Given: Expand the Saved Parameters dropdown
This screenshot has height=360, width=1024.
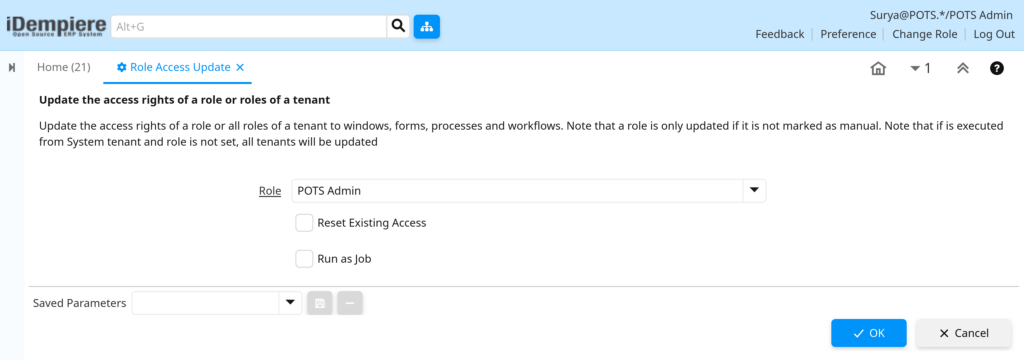Looking at the screenshot, I should click(290, 303).
